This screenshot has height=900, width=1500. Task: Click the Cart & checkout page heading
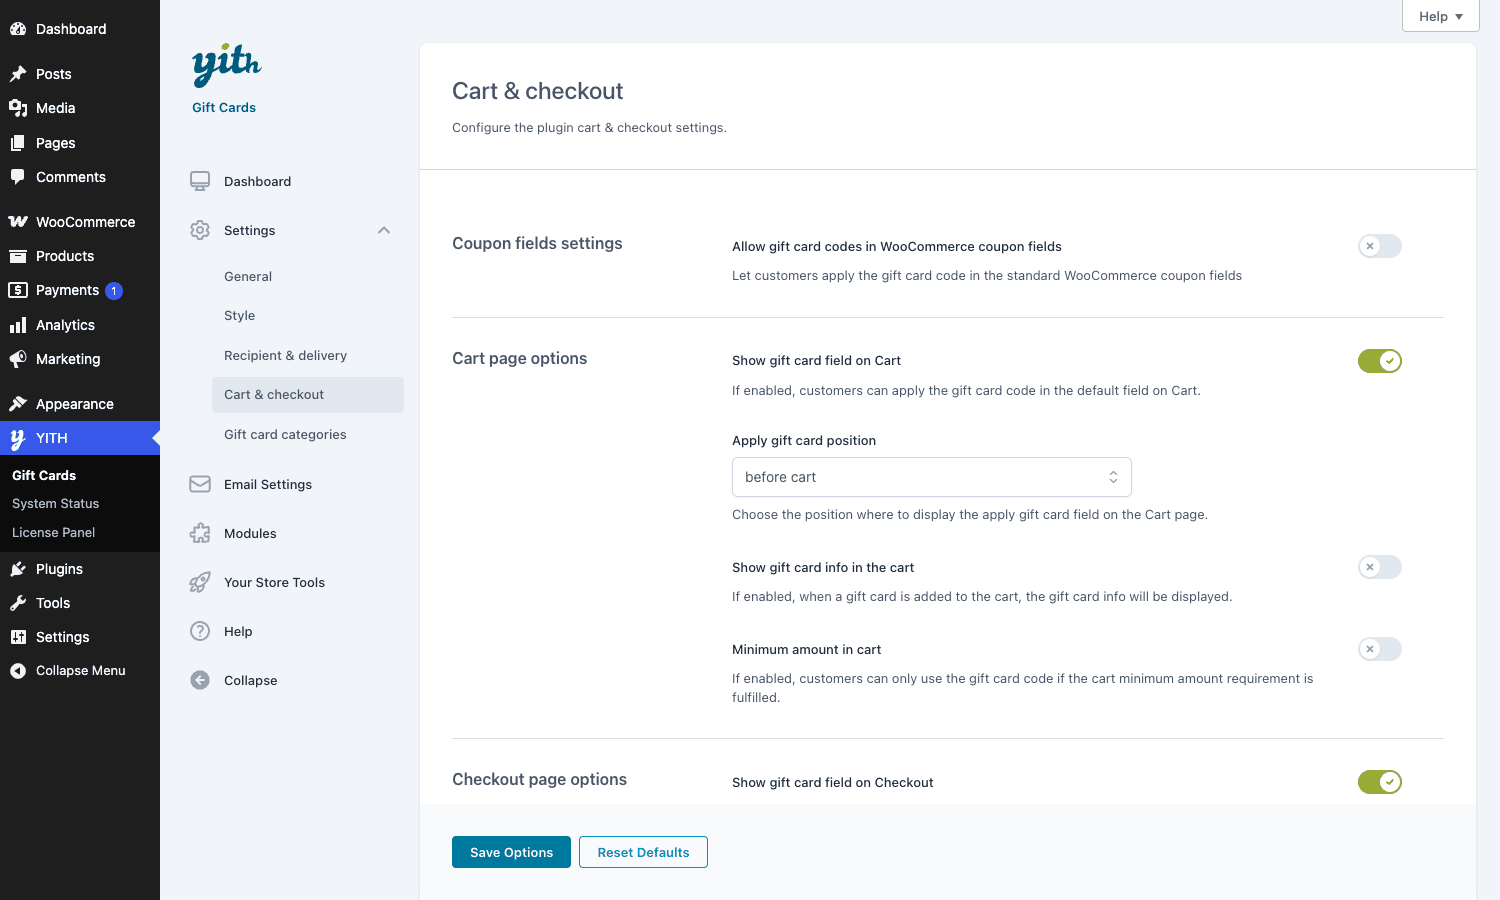pos(538,91)
